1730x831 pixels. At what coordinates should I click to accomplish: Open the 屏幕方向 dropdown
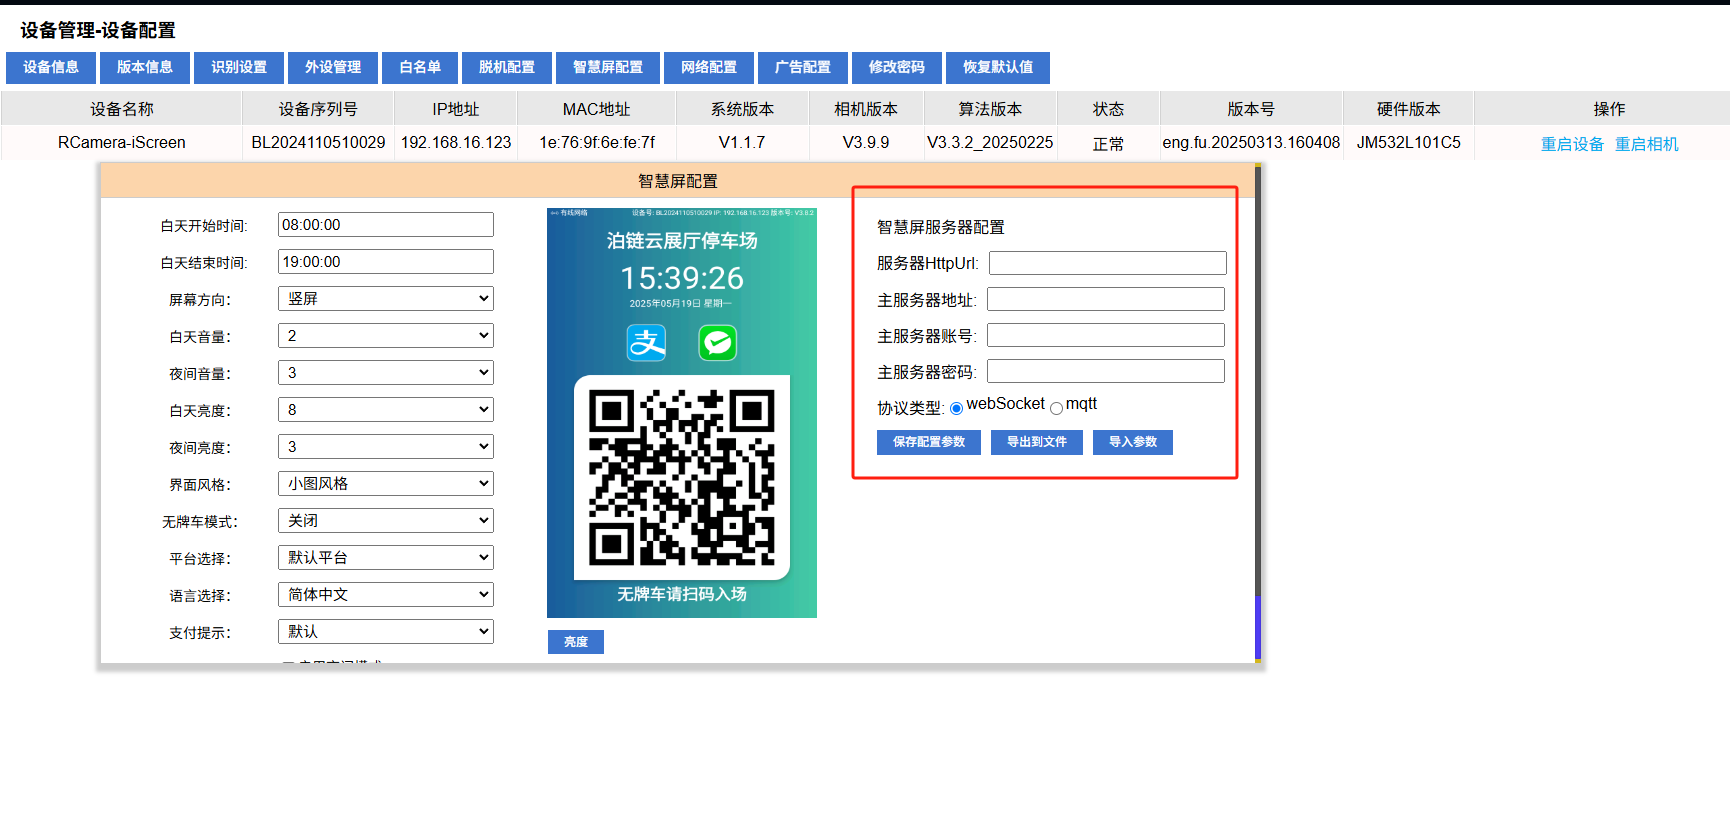point(386,299)
